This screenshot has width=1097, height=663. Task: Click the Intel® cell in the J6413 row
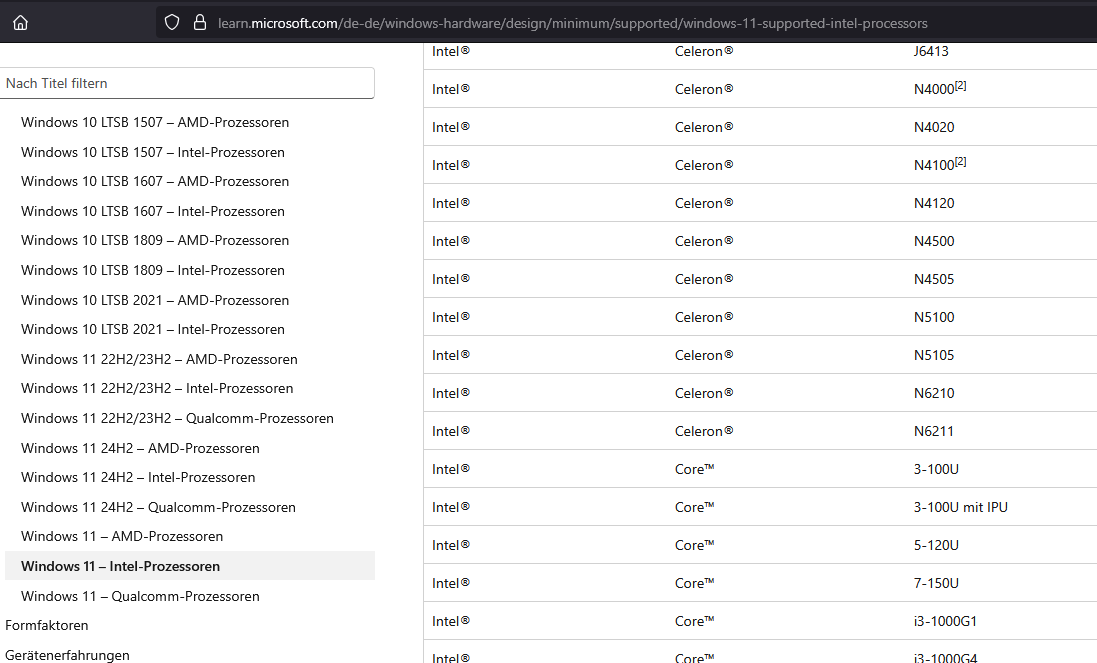click(x=451, y=51)
